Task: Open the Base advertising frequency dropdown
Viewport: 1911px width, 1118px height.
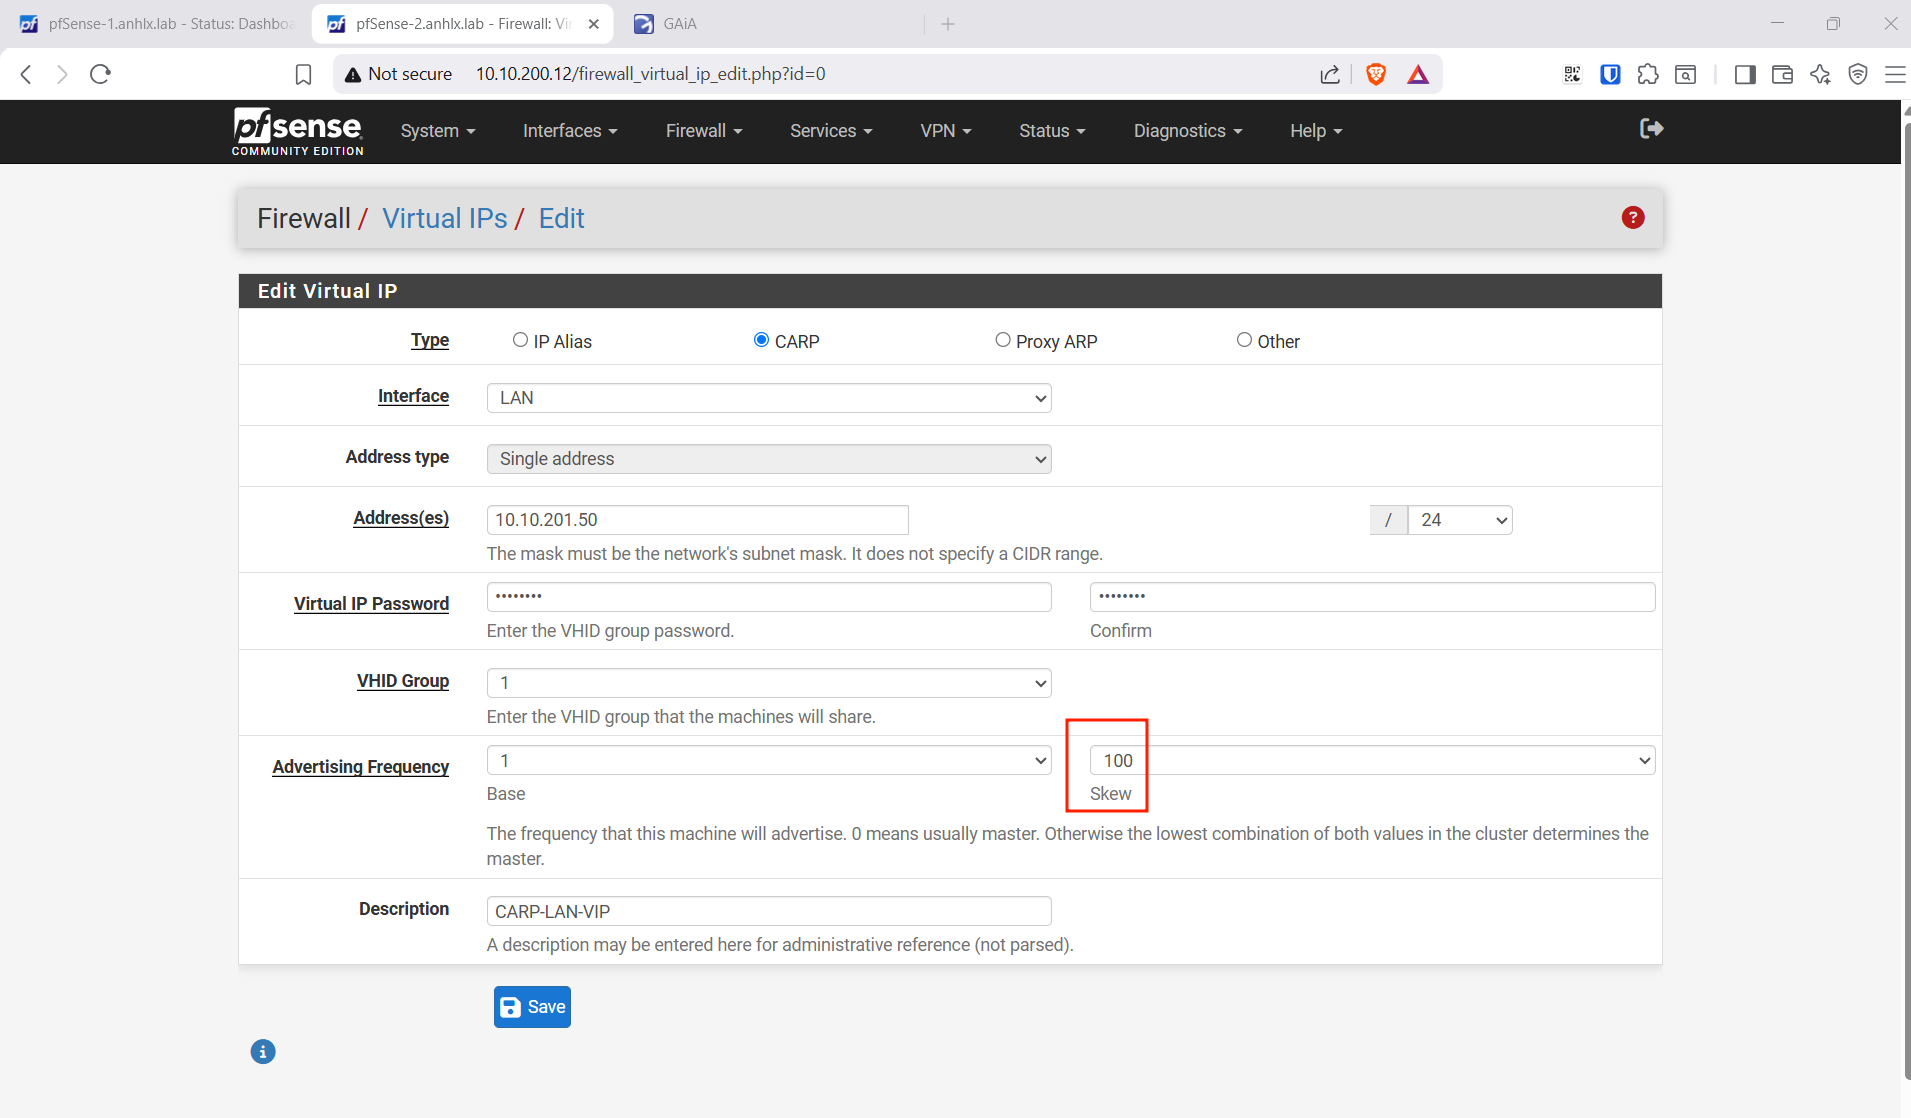Action: tap(769, 761)
